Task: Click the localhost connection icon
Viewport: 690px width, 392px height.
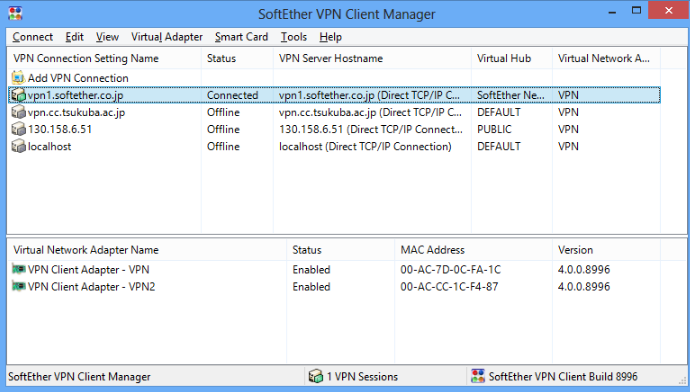Action: pyautogui.click(x=18, y=147)
